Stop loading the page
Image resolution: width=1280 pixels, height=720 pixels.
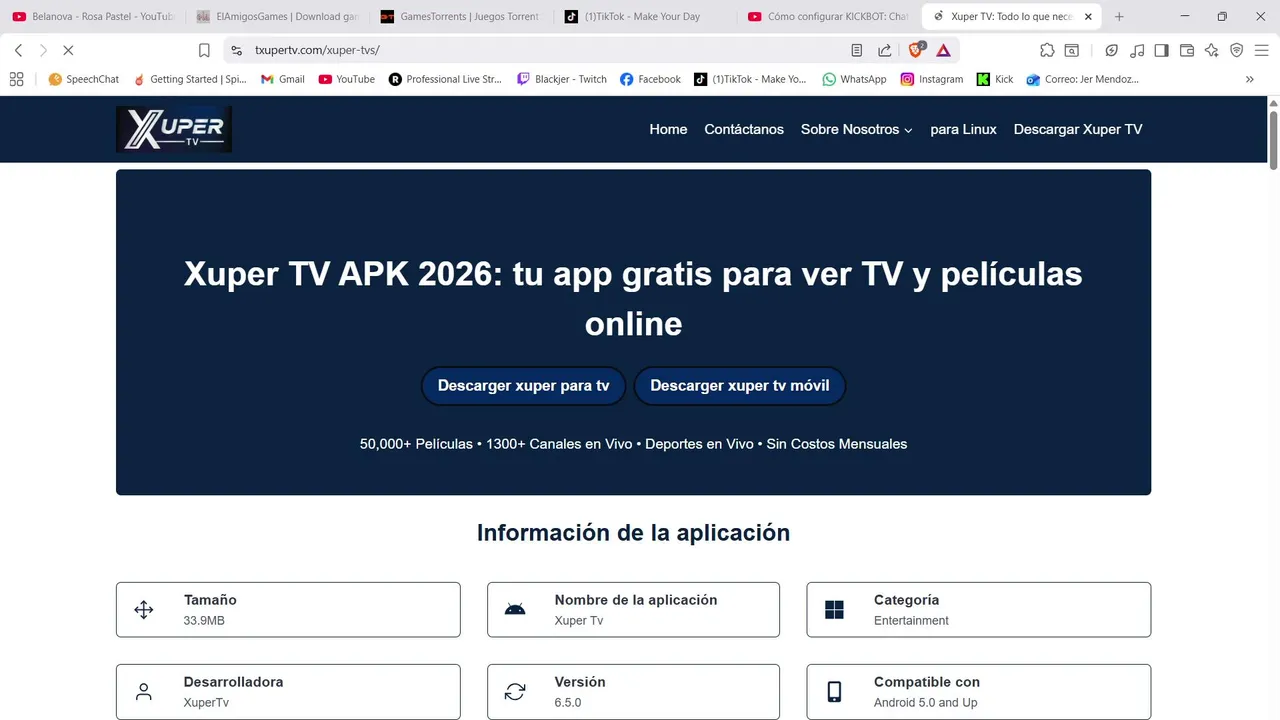(x=68, y=50)
